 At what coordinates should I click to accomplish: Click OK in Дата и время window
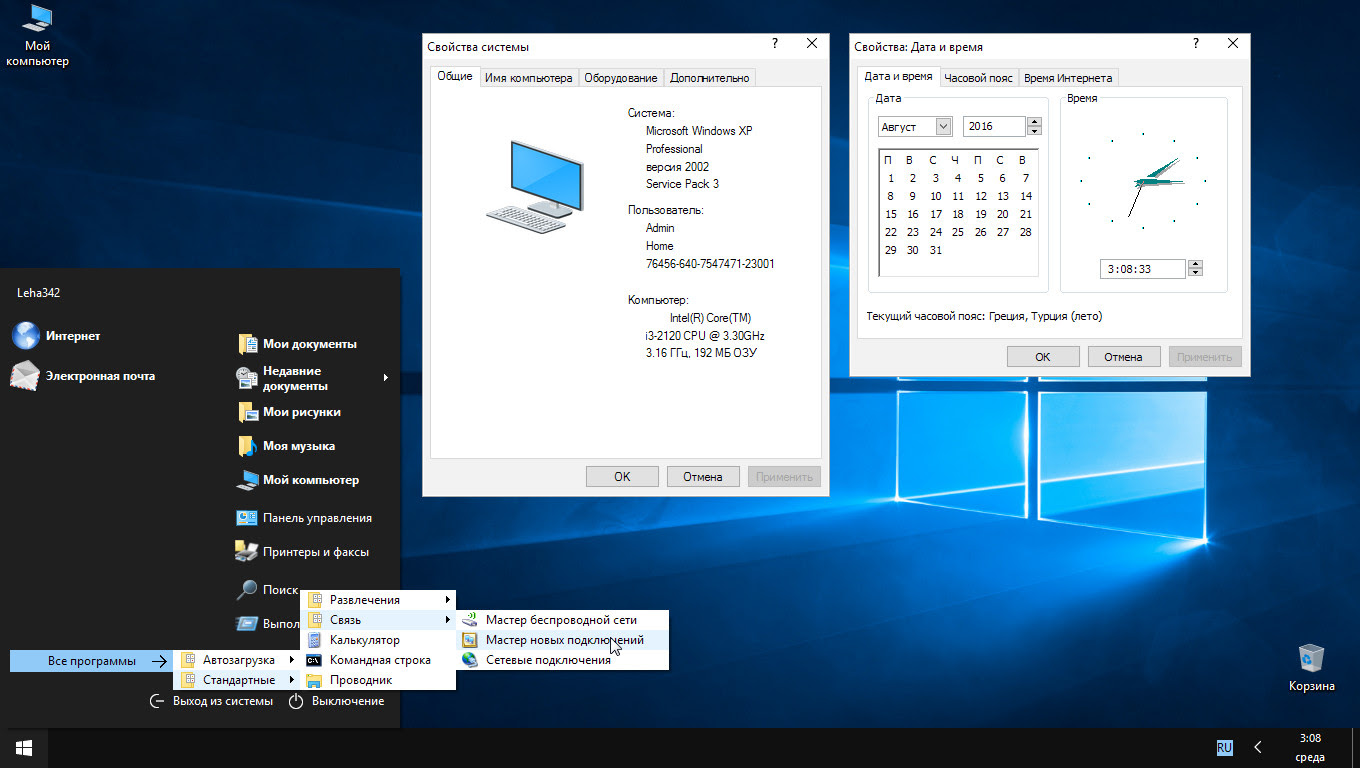click(x=1043, y=357)
